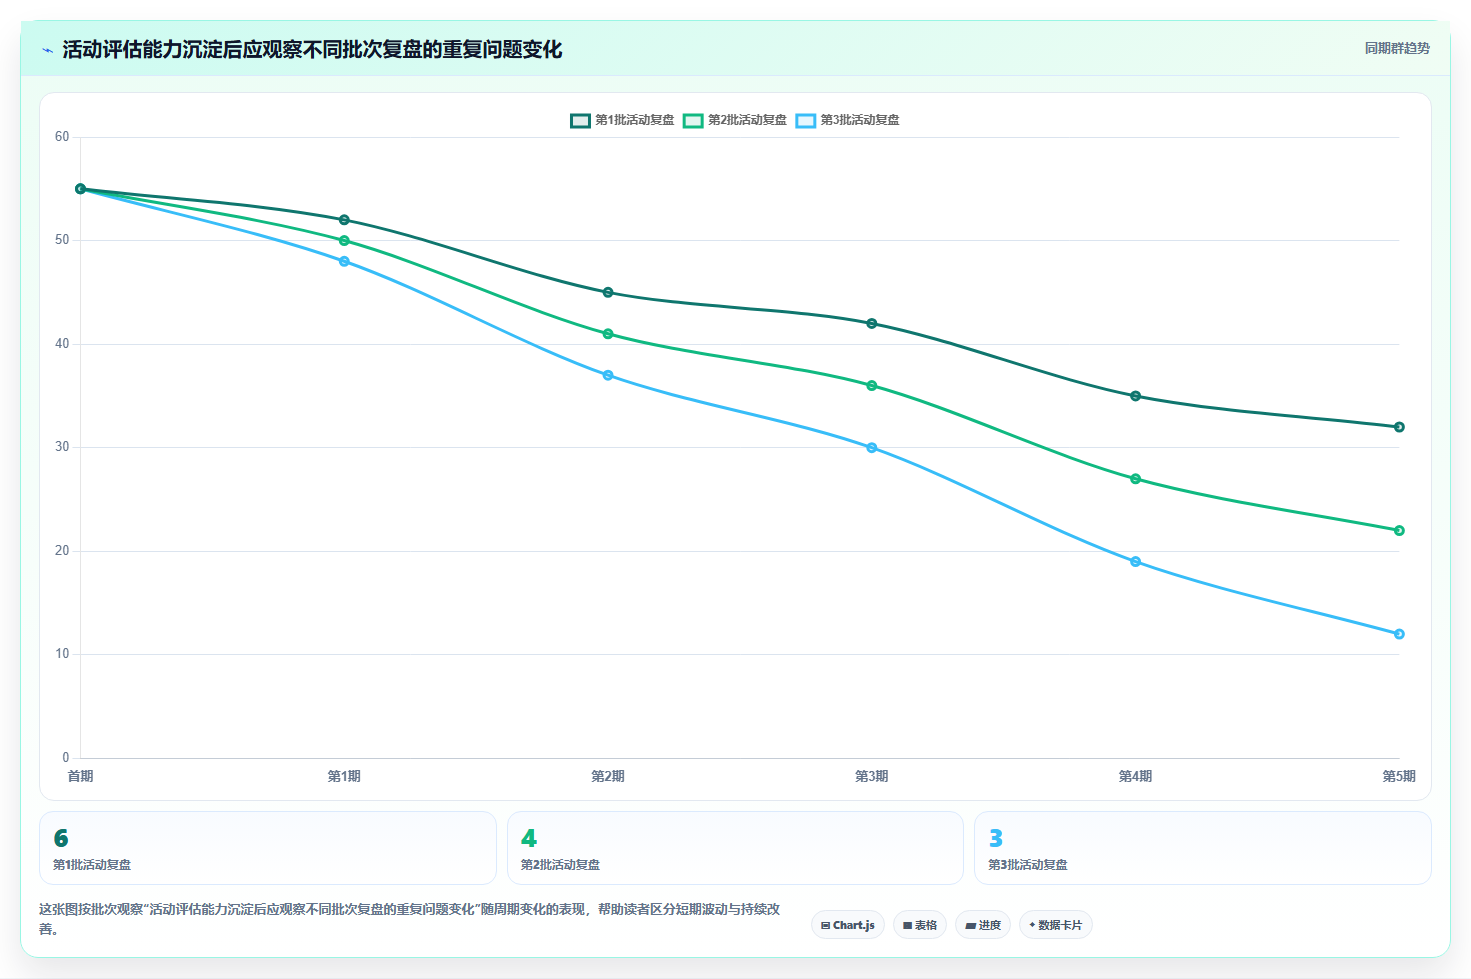Click the 同期群趋势 label in the header
Screen dimensions: 1471x979
[1397, 48]
